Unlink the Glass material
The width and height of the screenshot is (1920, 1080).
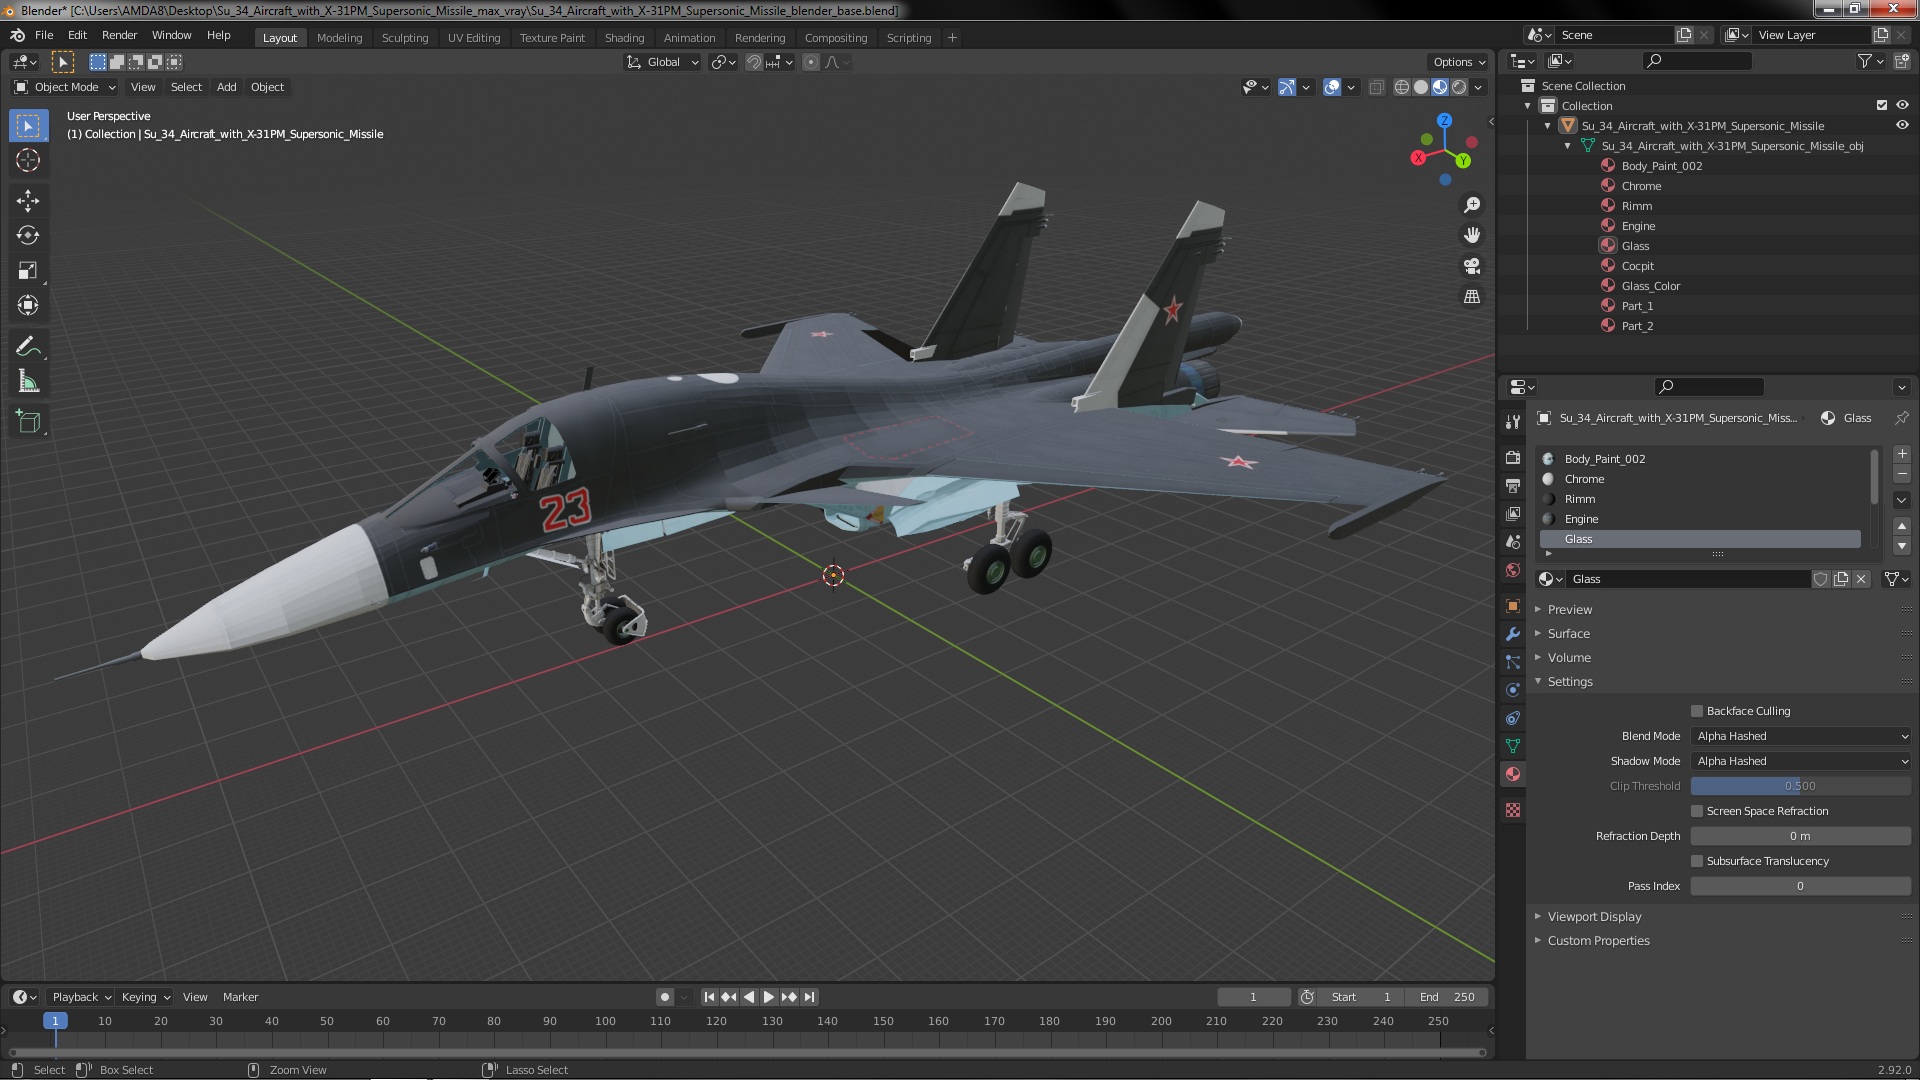coord(1861,579)
